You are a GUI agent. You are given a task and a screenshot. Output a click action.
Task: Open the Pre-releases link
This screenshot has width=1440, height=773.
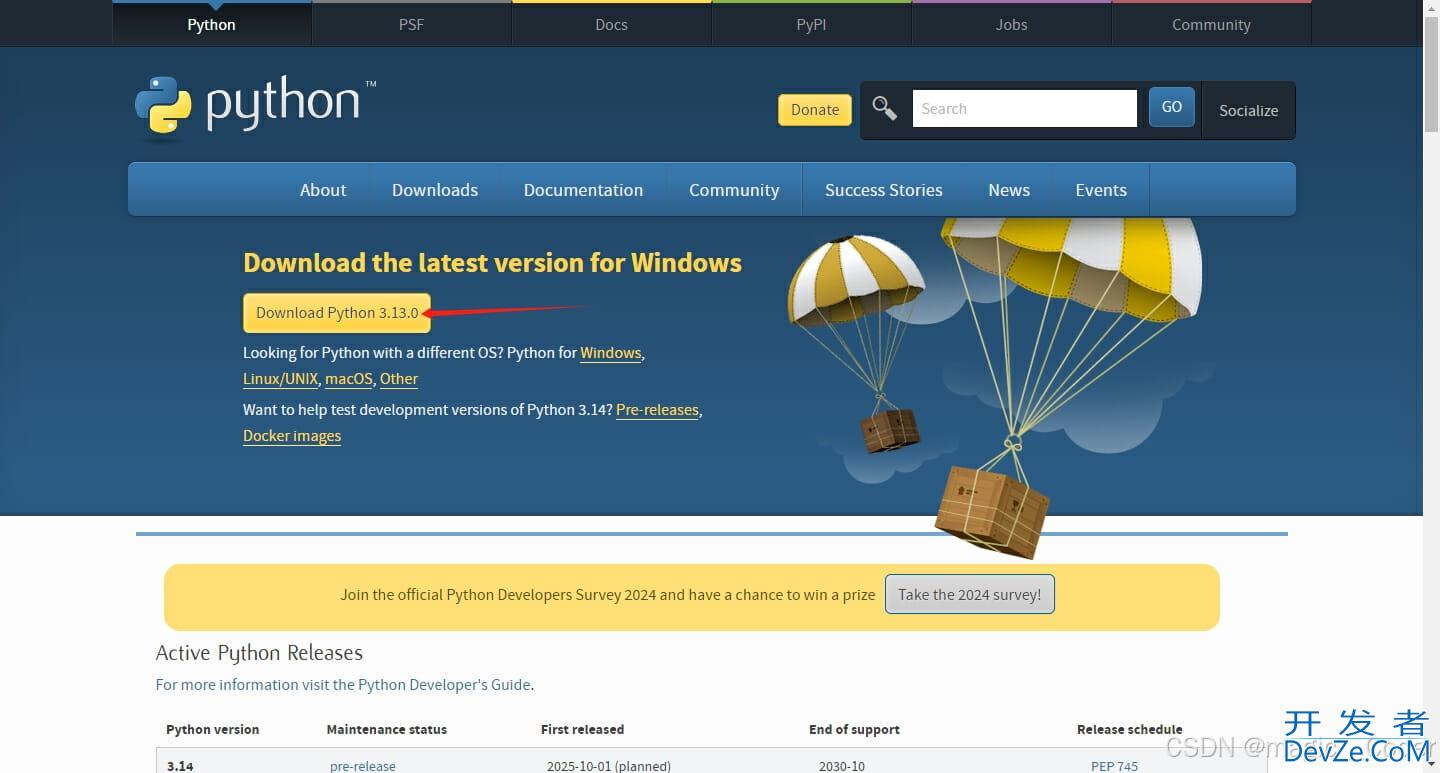tap(657, 410)
